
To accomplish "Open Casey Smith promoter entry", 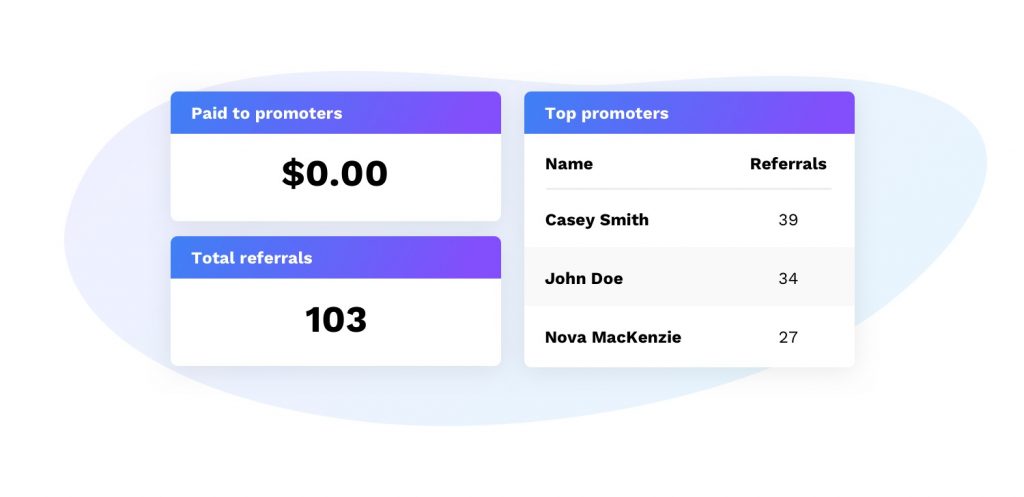I will point(597,220).
